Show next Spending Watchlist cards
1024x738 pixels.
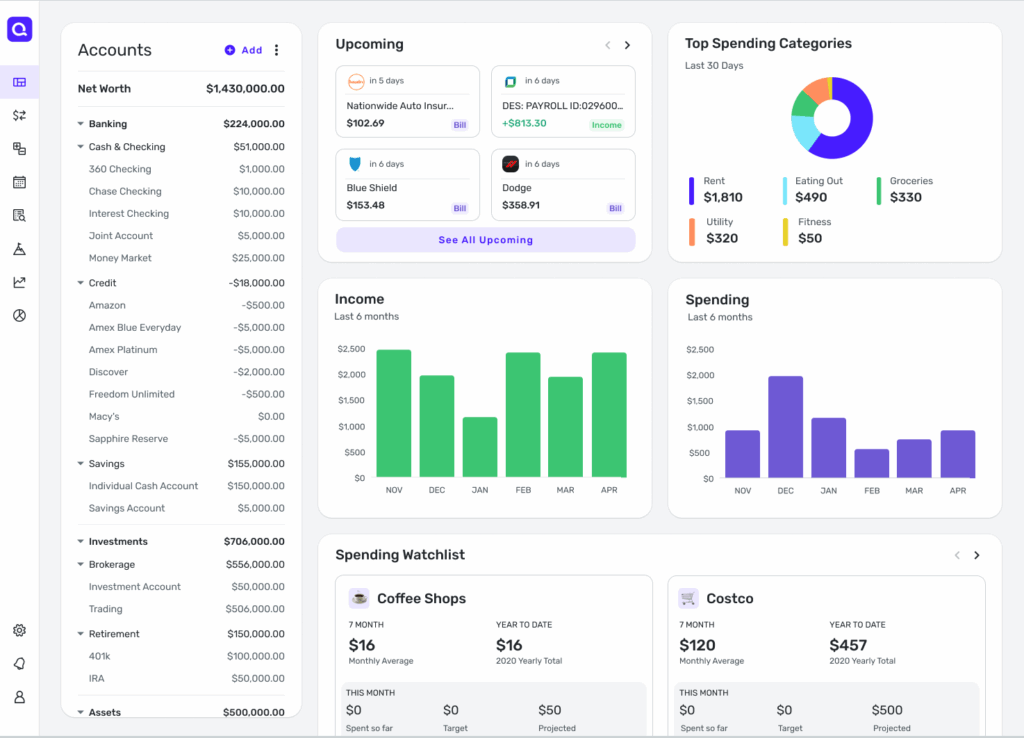click(977, 555)
